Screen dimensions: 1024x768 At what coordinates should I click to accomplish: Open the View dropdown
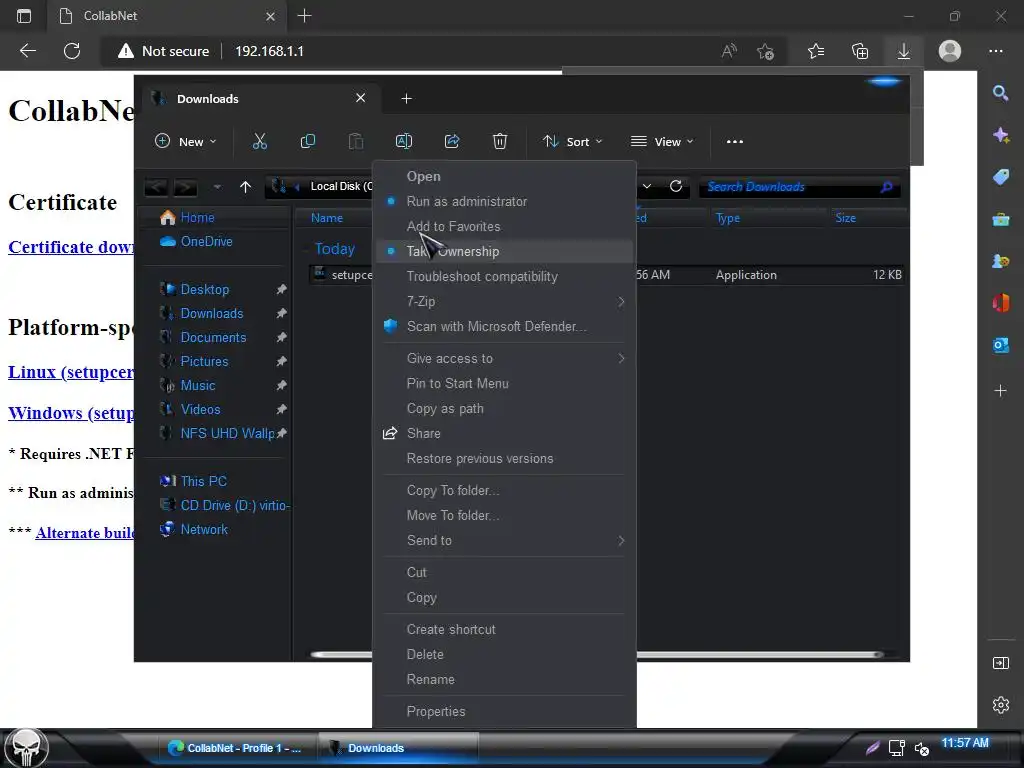[662, 142]
